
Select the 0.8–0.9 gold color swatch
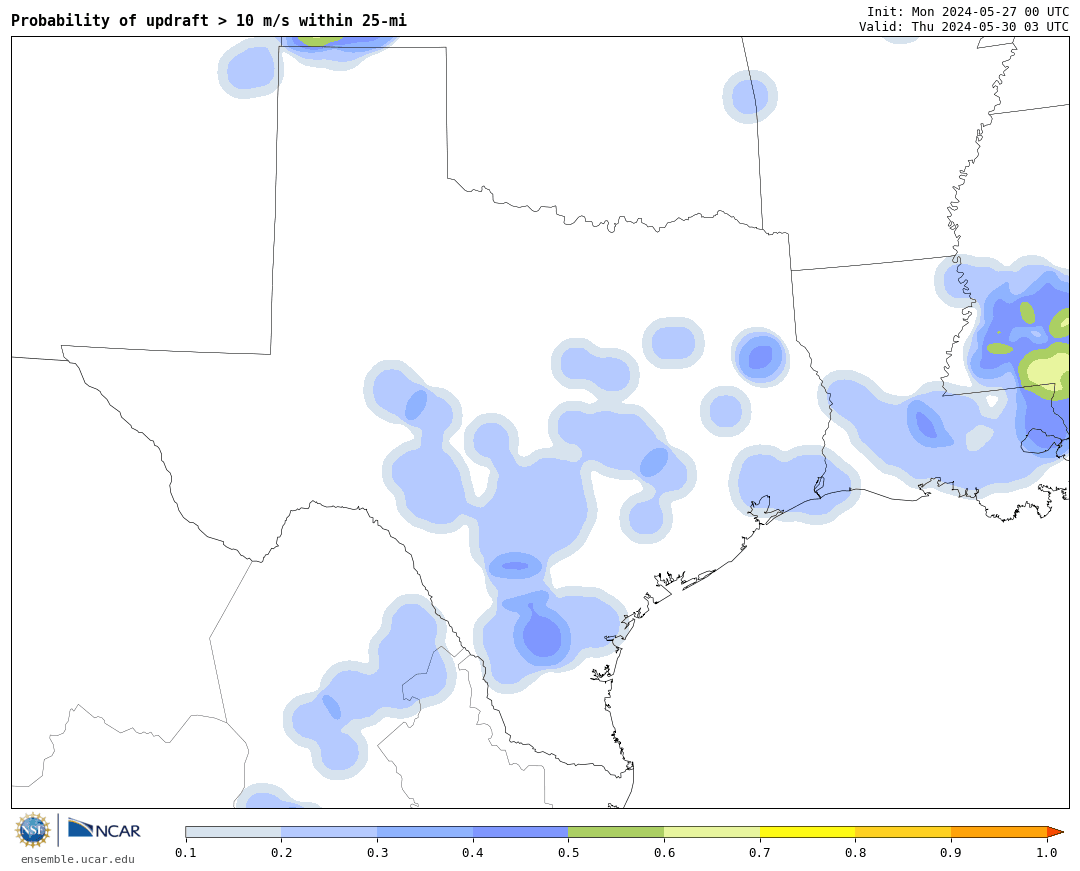(x=904, y=832)
